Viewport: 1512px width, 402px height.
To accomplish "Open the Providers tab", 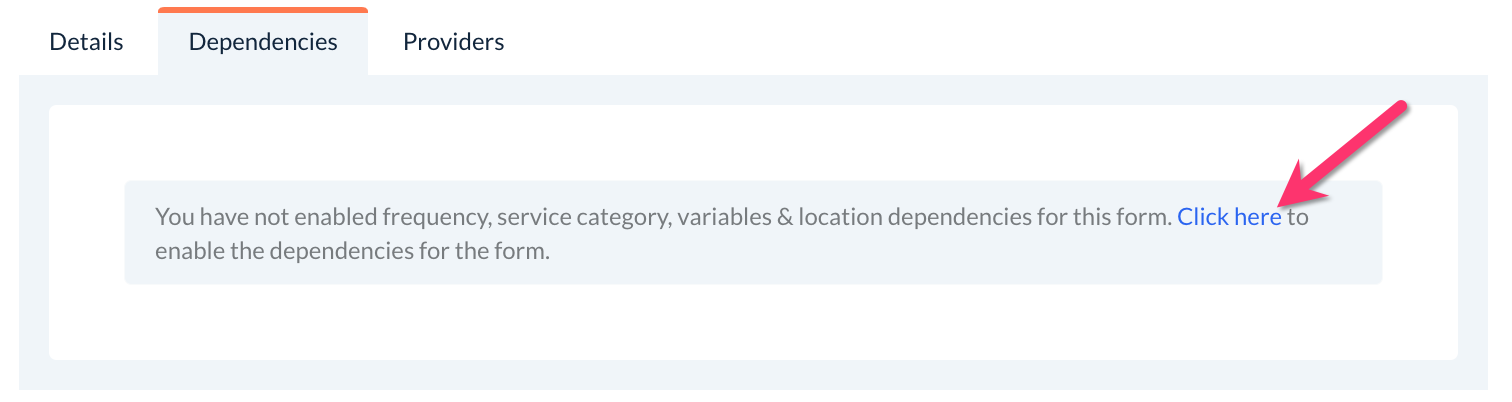I will pos(453,42).
